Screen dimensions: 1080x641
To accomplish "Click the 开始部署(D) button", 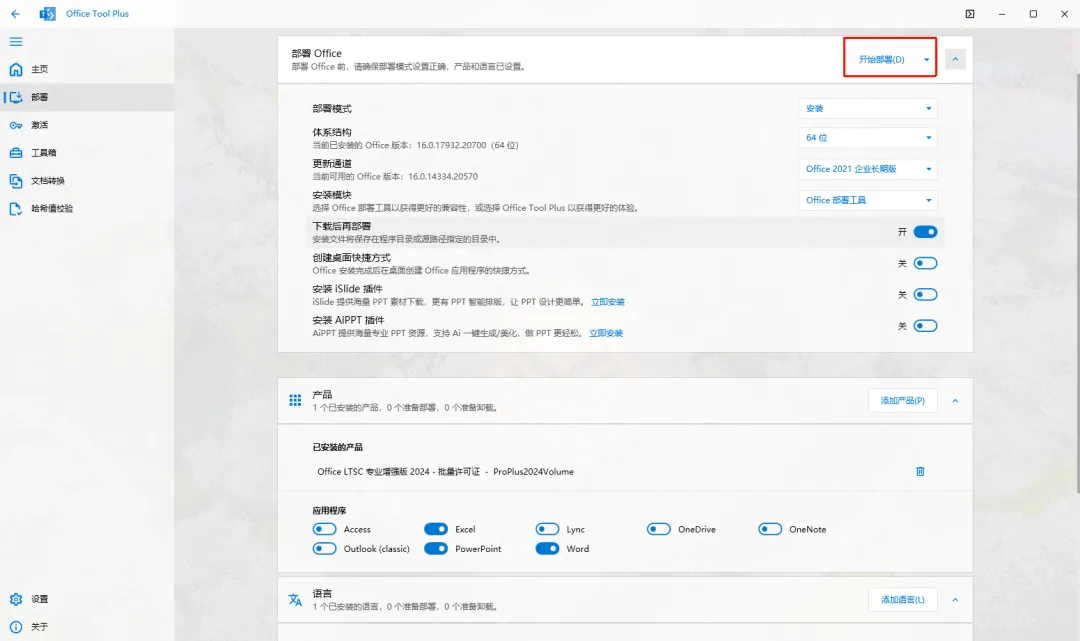I will (881, 59).
